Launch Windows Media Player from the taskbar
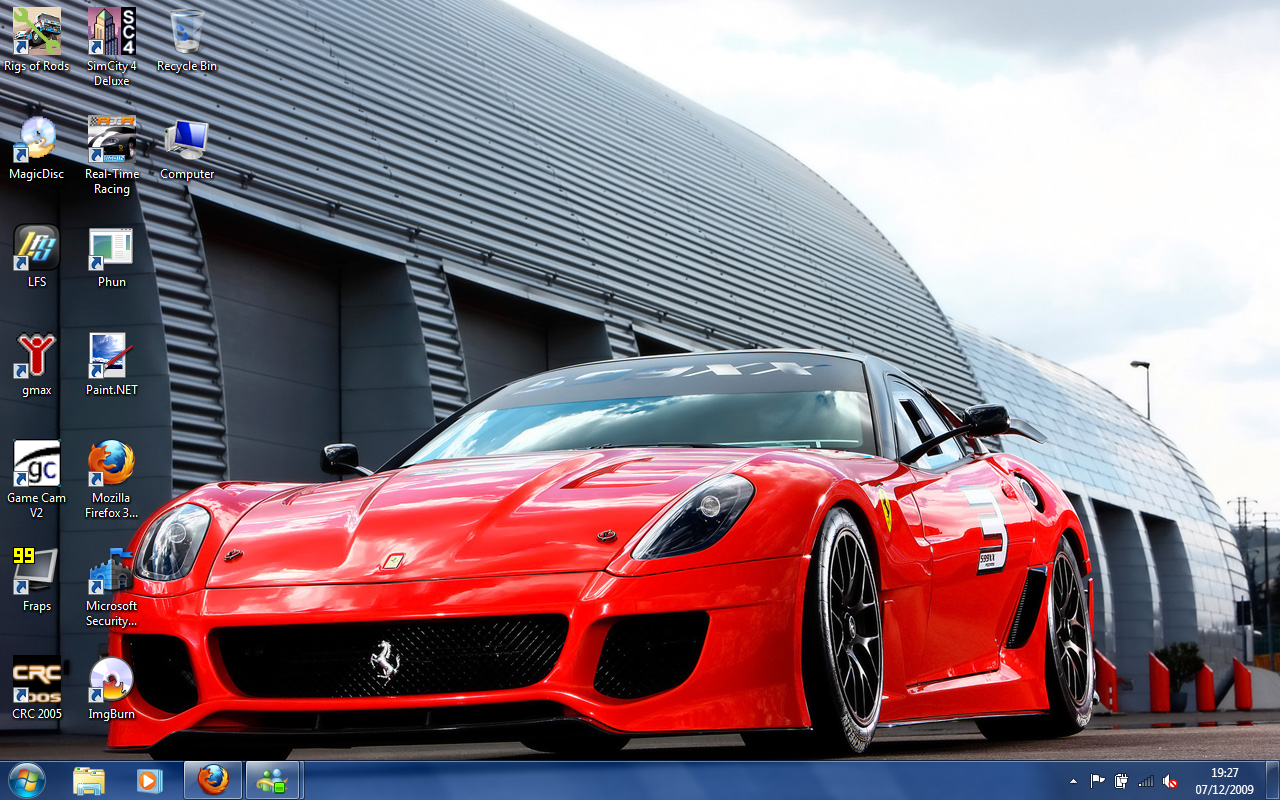This screenshot has height=800, width=1280. [150, 780]
